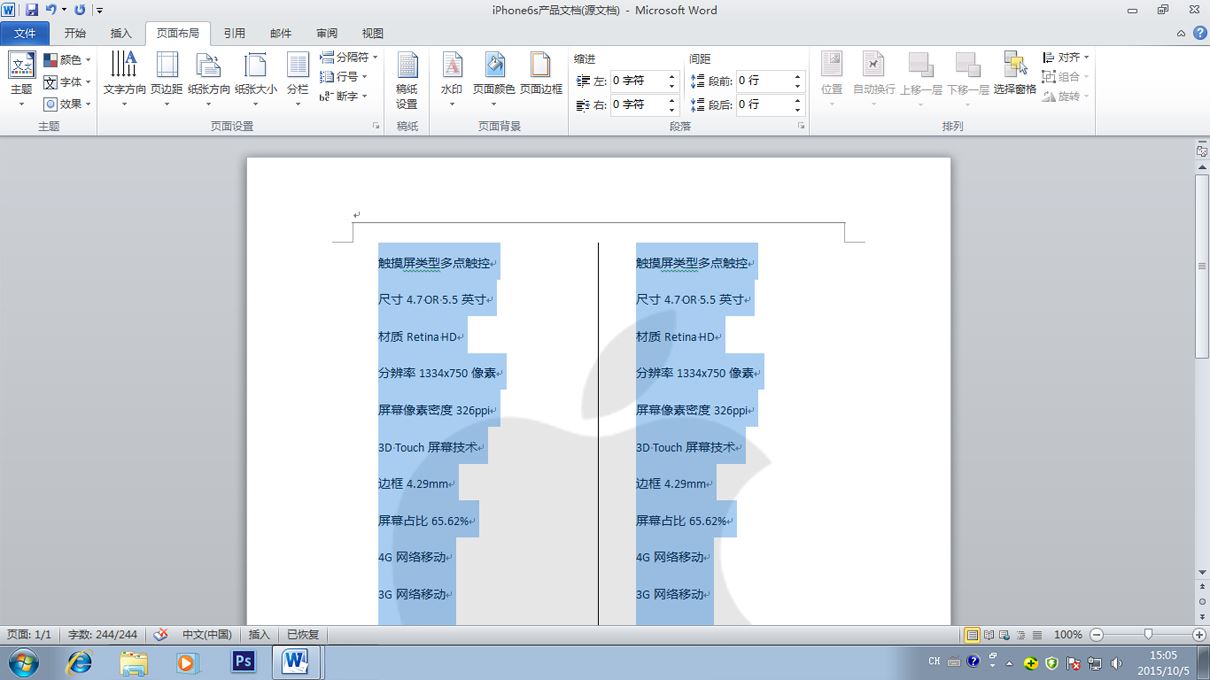The height and width of the screenshot is (680, 1210).
Task: Switch to Draft view
Action: [1036, 635]
